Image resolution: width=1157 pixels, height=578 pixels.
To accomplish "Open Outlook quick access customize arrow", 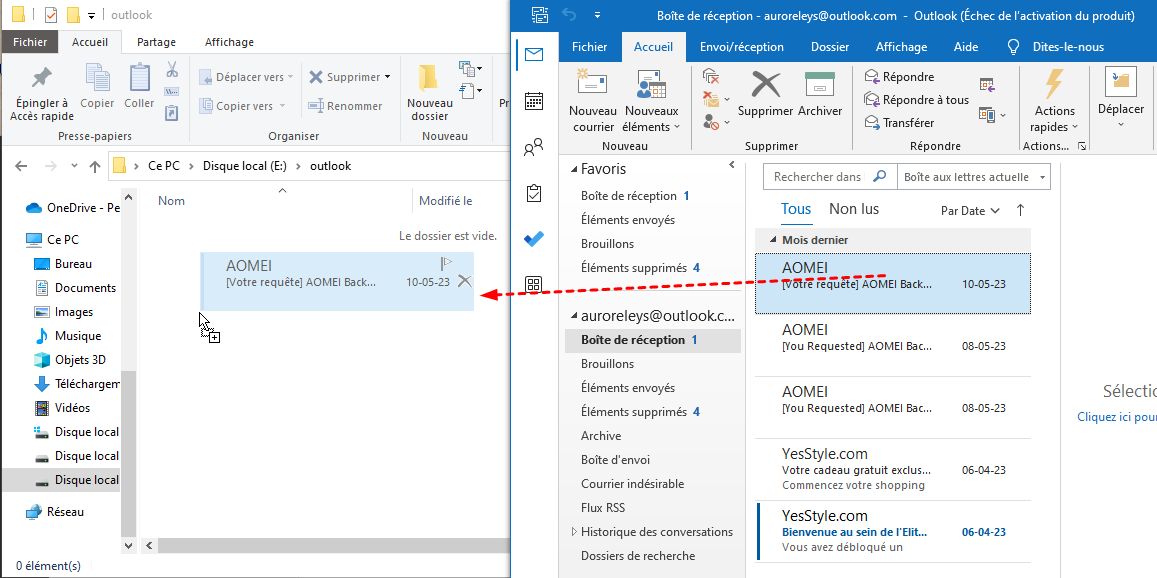I will pos(597,15).
